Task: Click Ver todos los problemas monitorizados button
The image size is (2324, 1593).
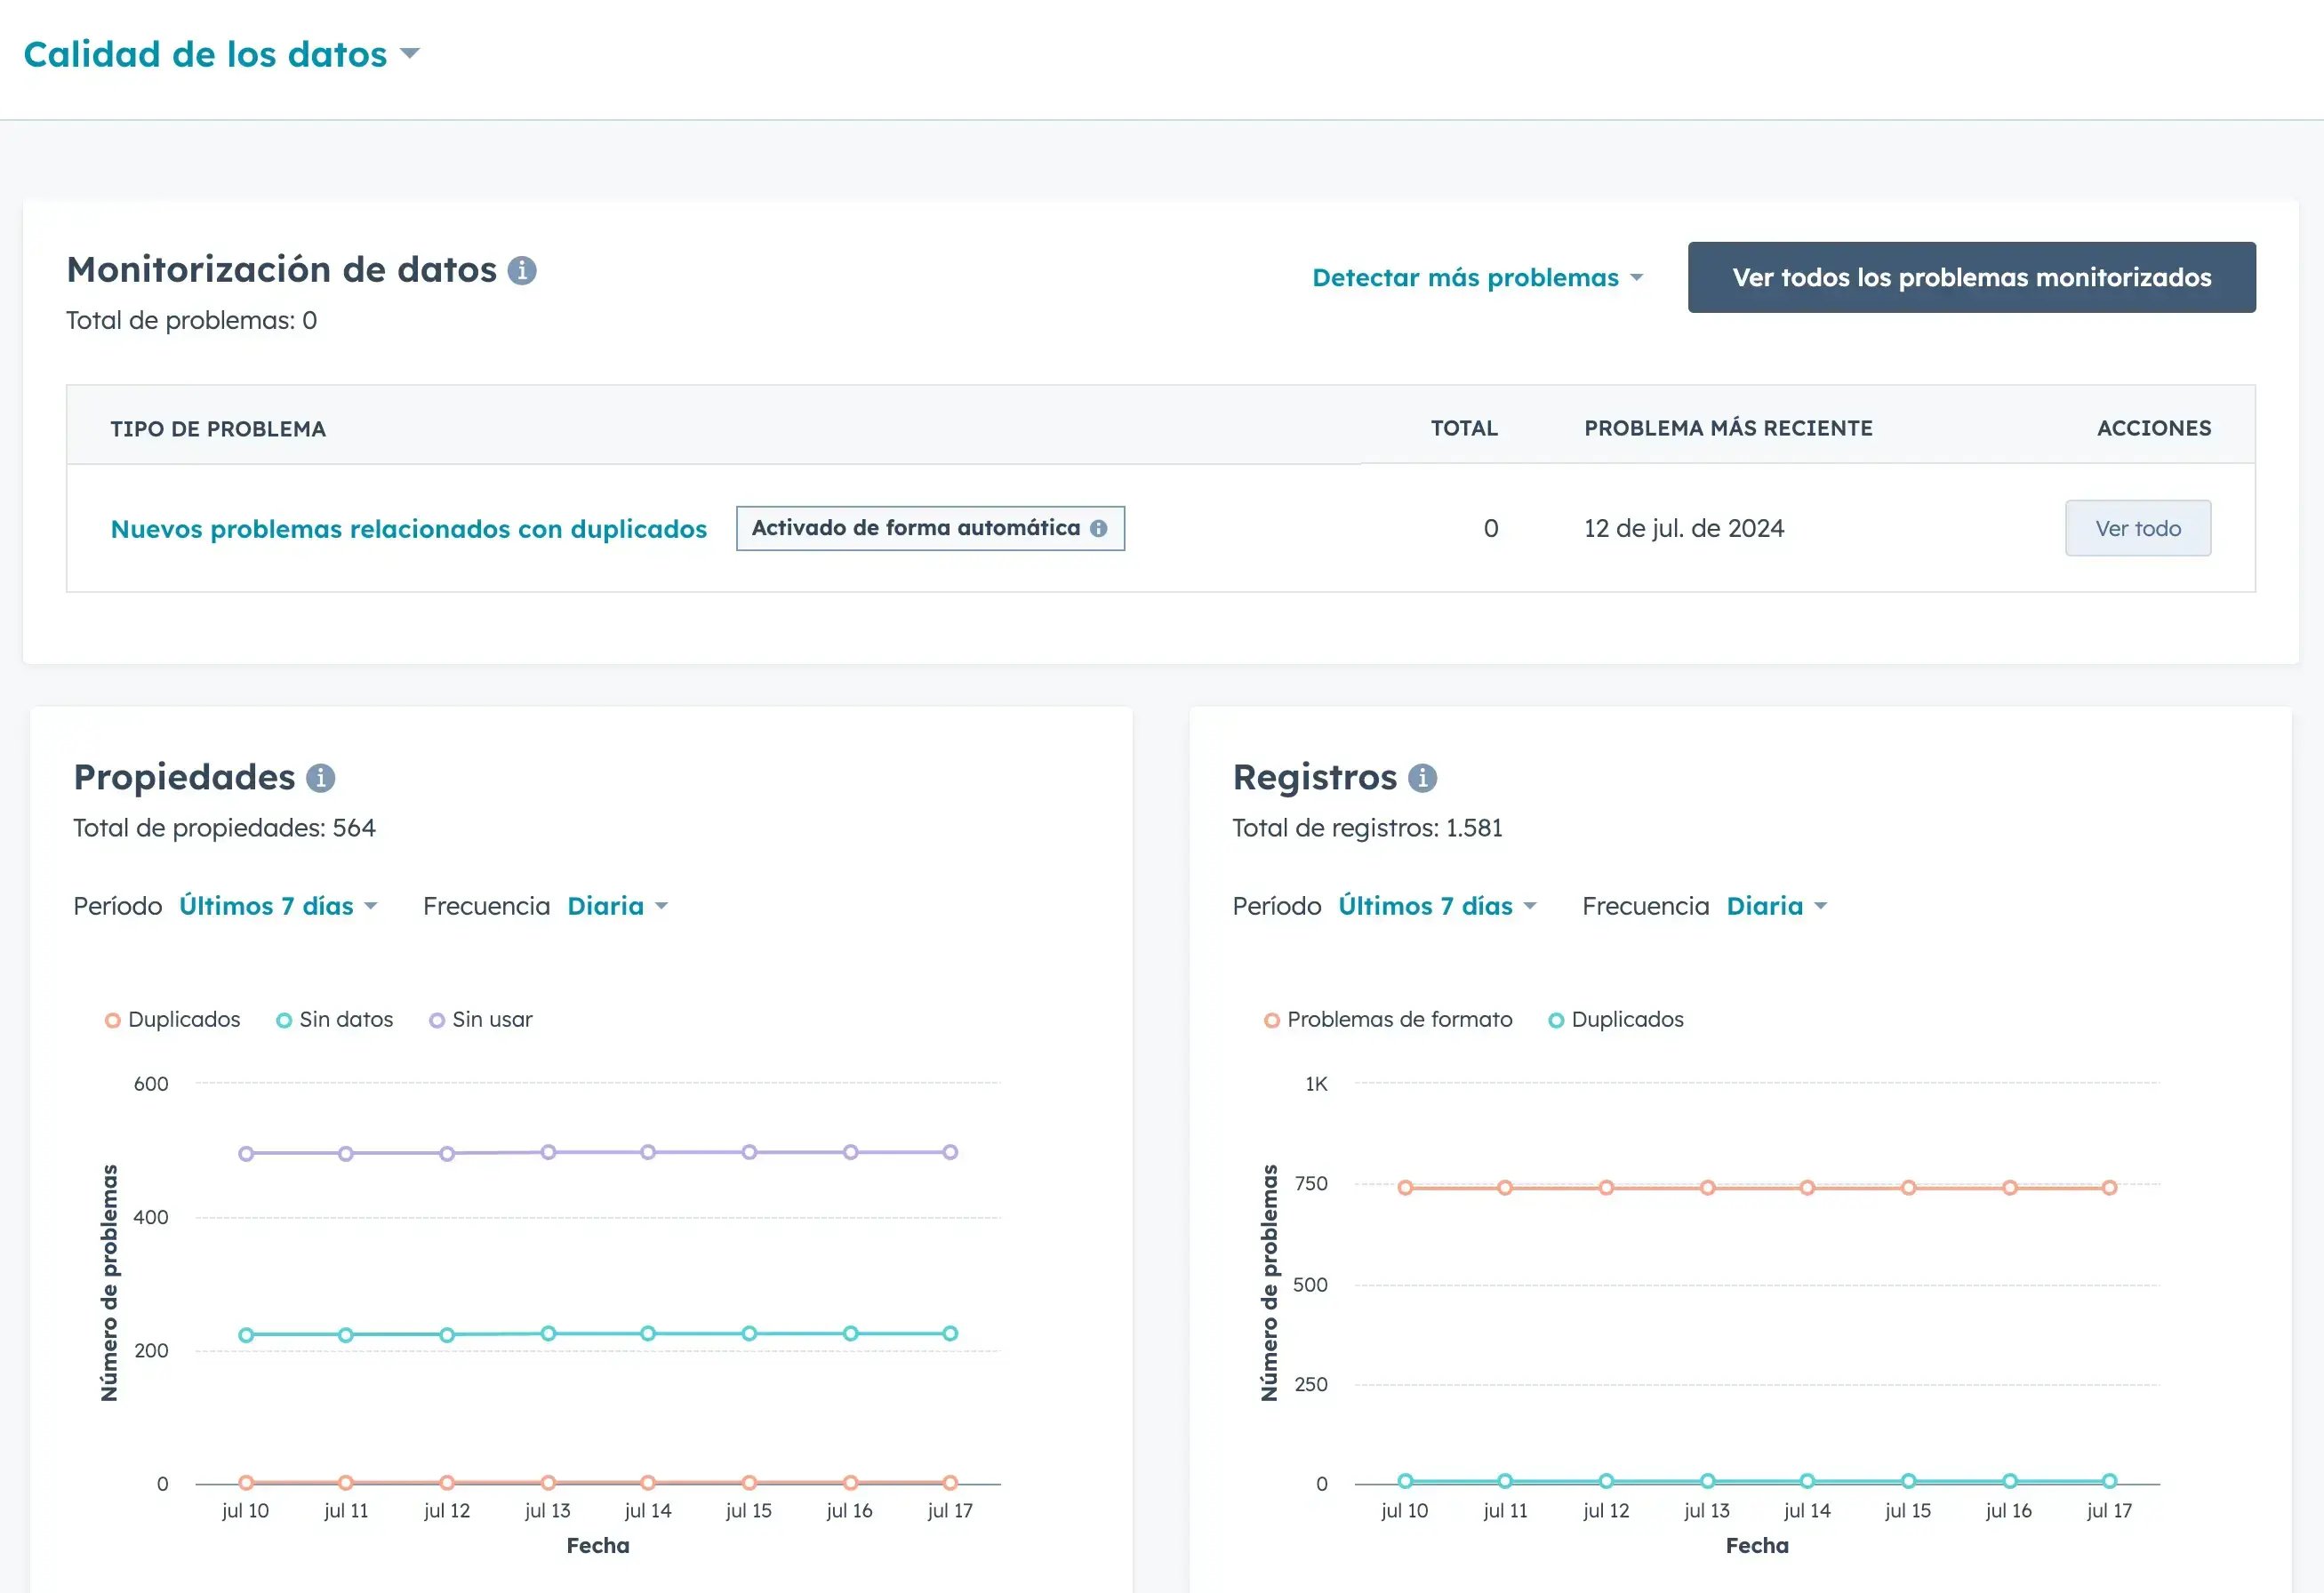Action: (1971, 277)
